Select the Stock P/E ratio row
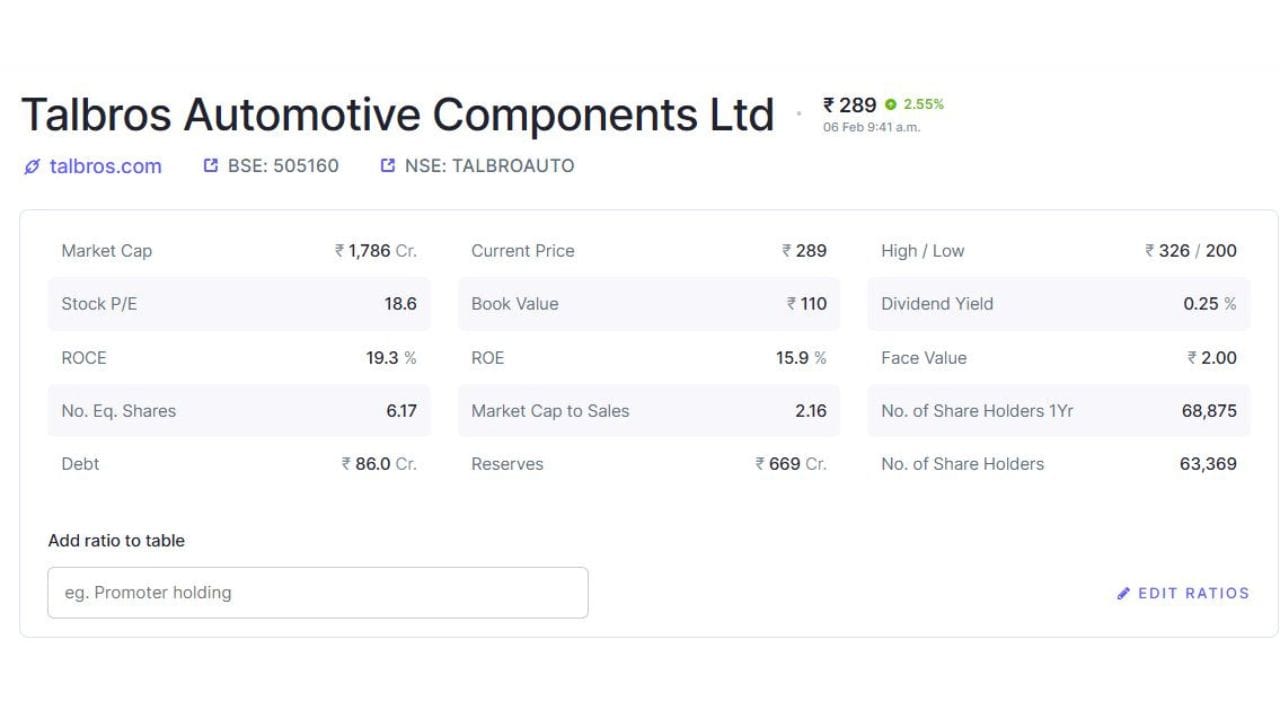Image resolution: width=1280 pixels, height=720 pixels. [x=239, y=304]
